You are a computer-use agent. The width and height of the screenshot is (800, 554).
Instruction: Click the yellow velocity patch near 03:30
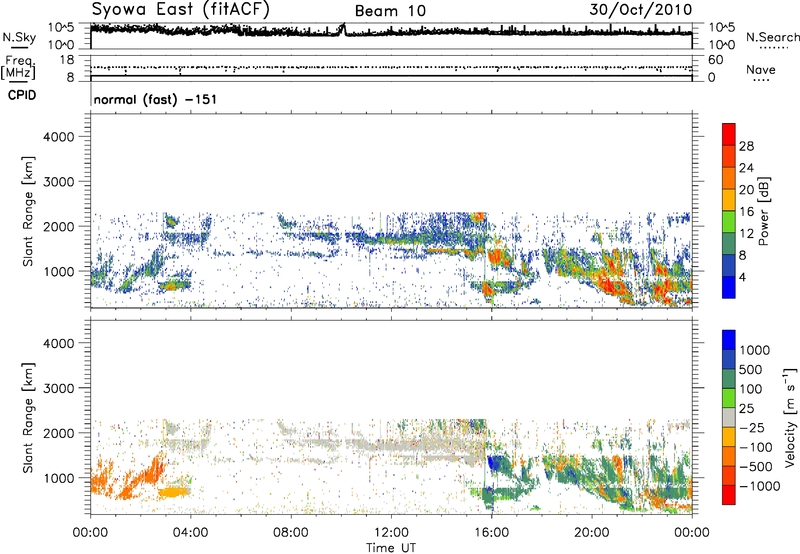click(173, 492)
